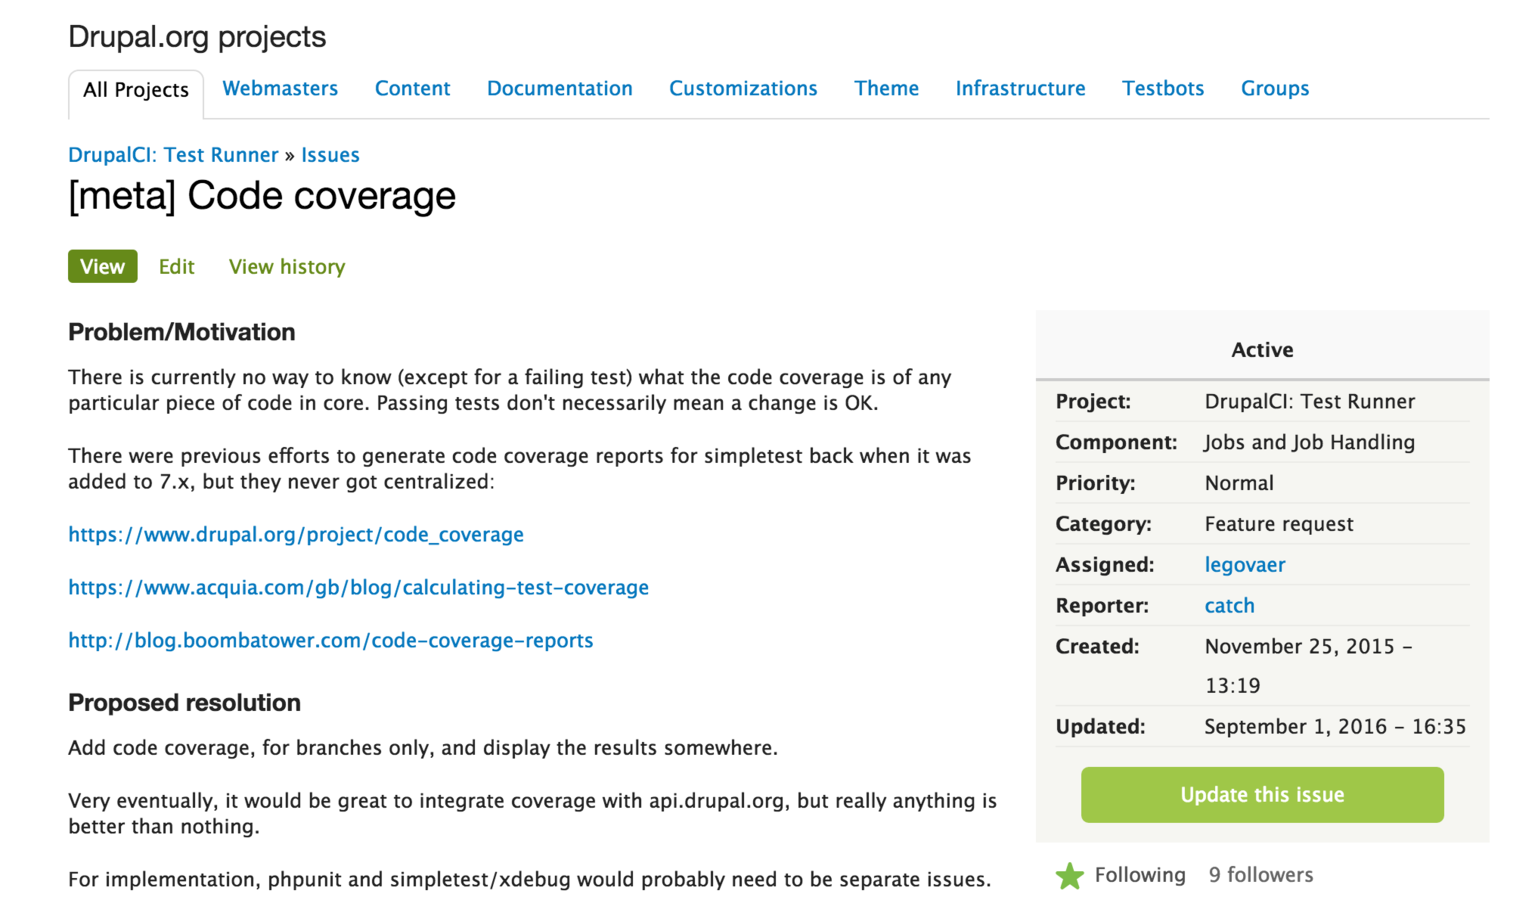Open the Documentation tab

[x=559, y=88]
